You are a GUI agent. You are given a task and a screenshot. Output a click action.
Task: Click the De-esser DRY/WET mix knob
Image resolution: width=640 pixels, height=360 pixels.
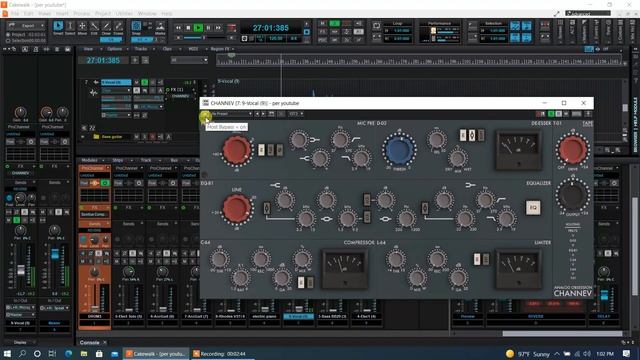[x=458, y=158]
